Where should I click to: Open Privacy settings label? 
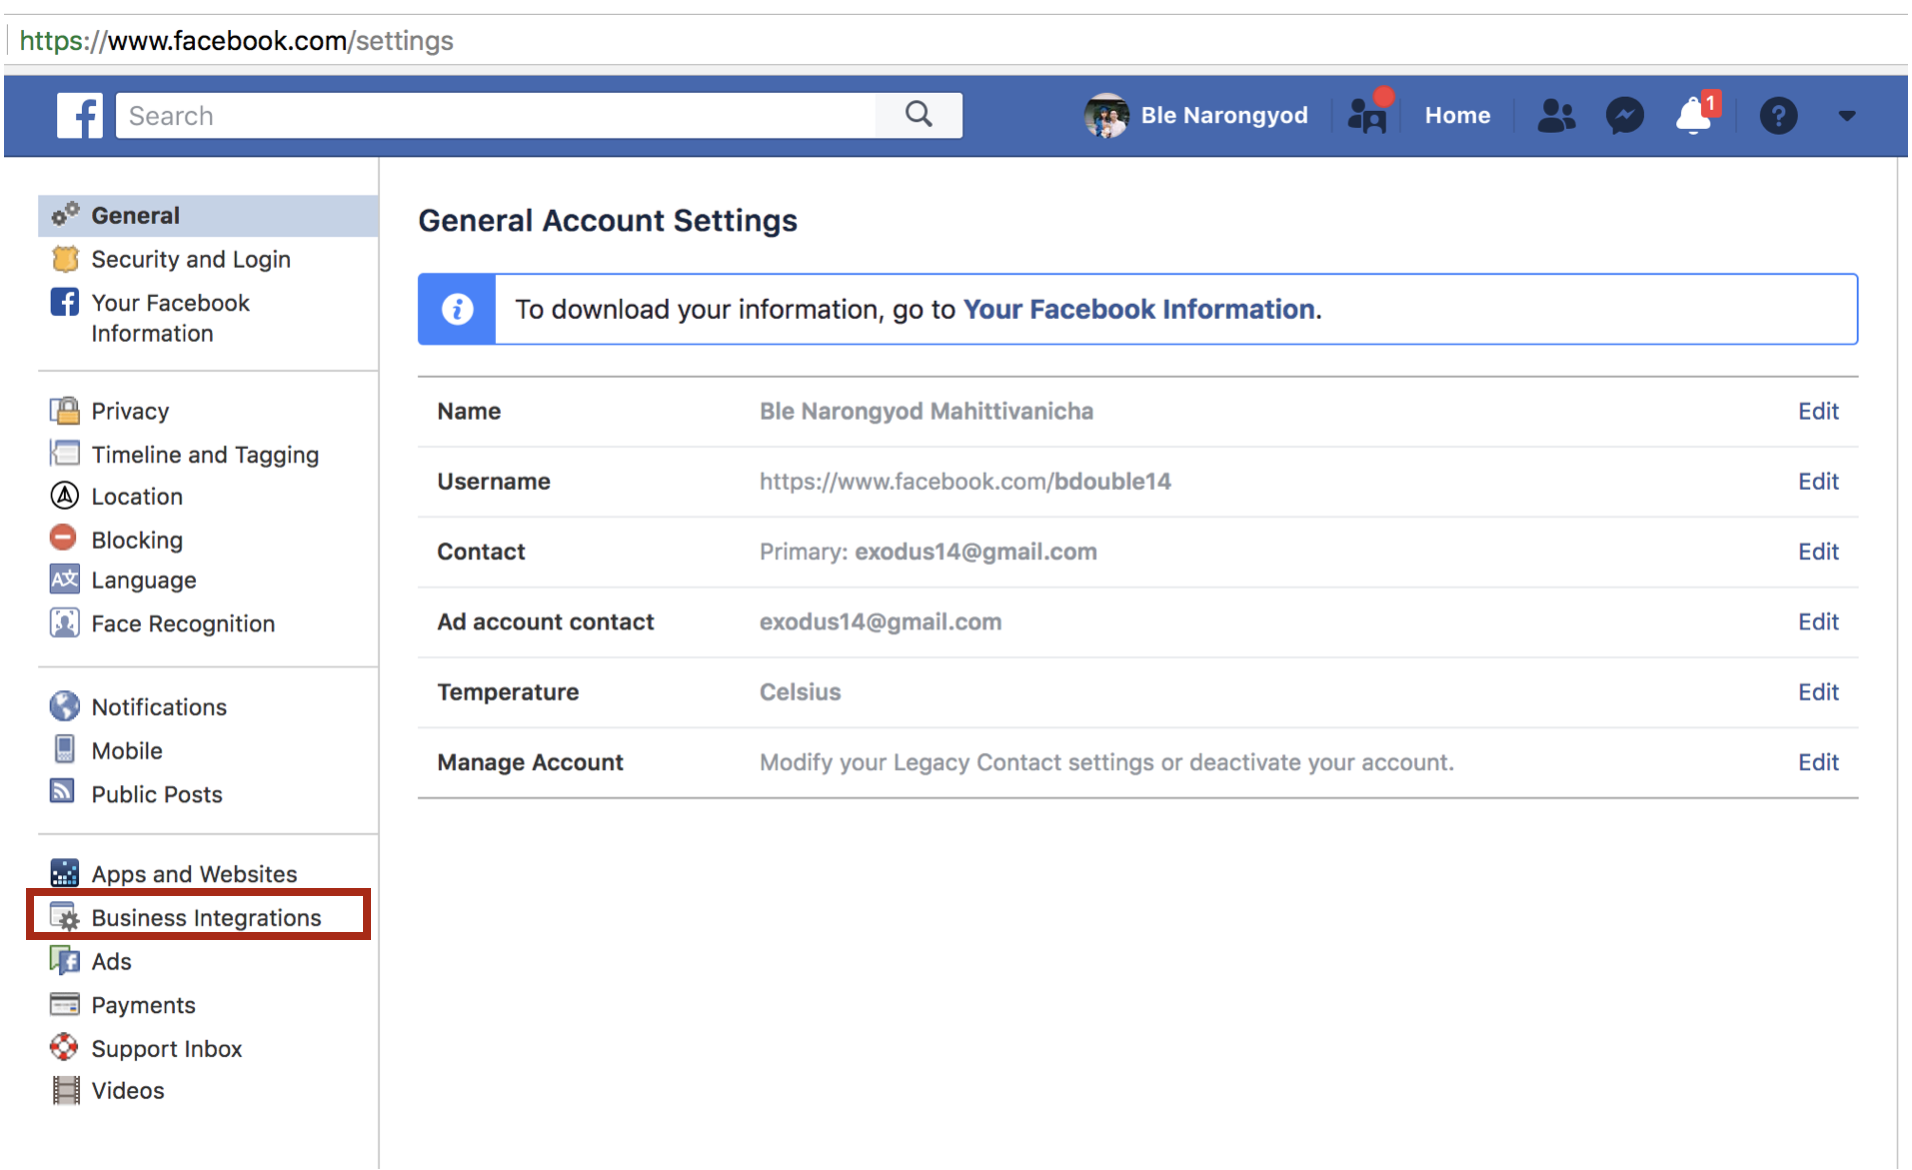[x=130, y=411]
